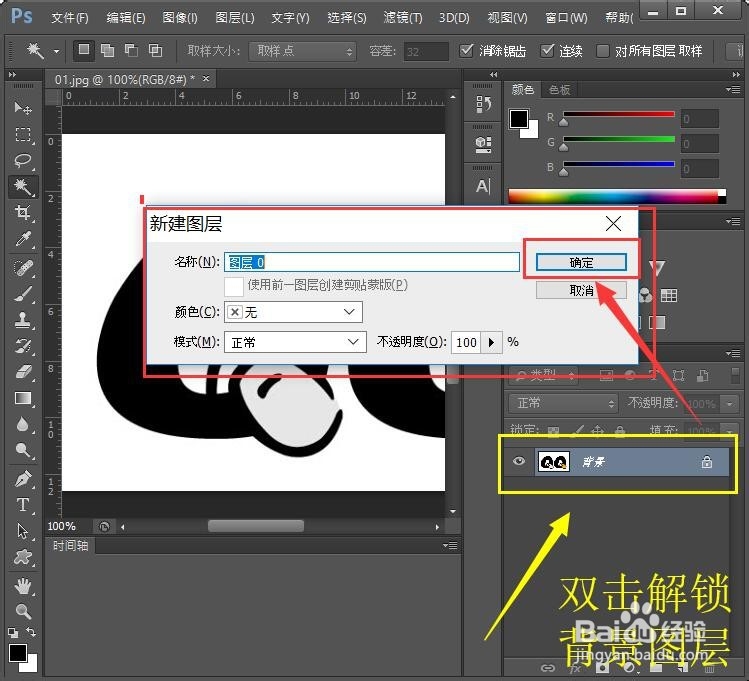Select the History Brush tool
The image size is (749, 681).
22,346
